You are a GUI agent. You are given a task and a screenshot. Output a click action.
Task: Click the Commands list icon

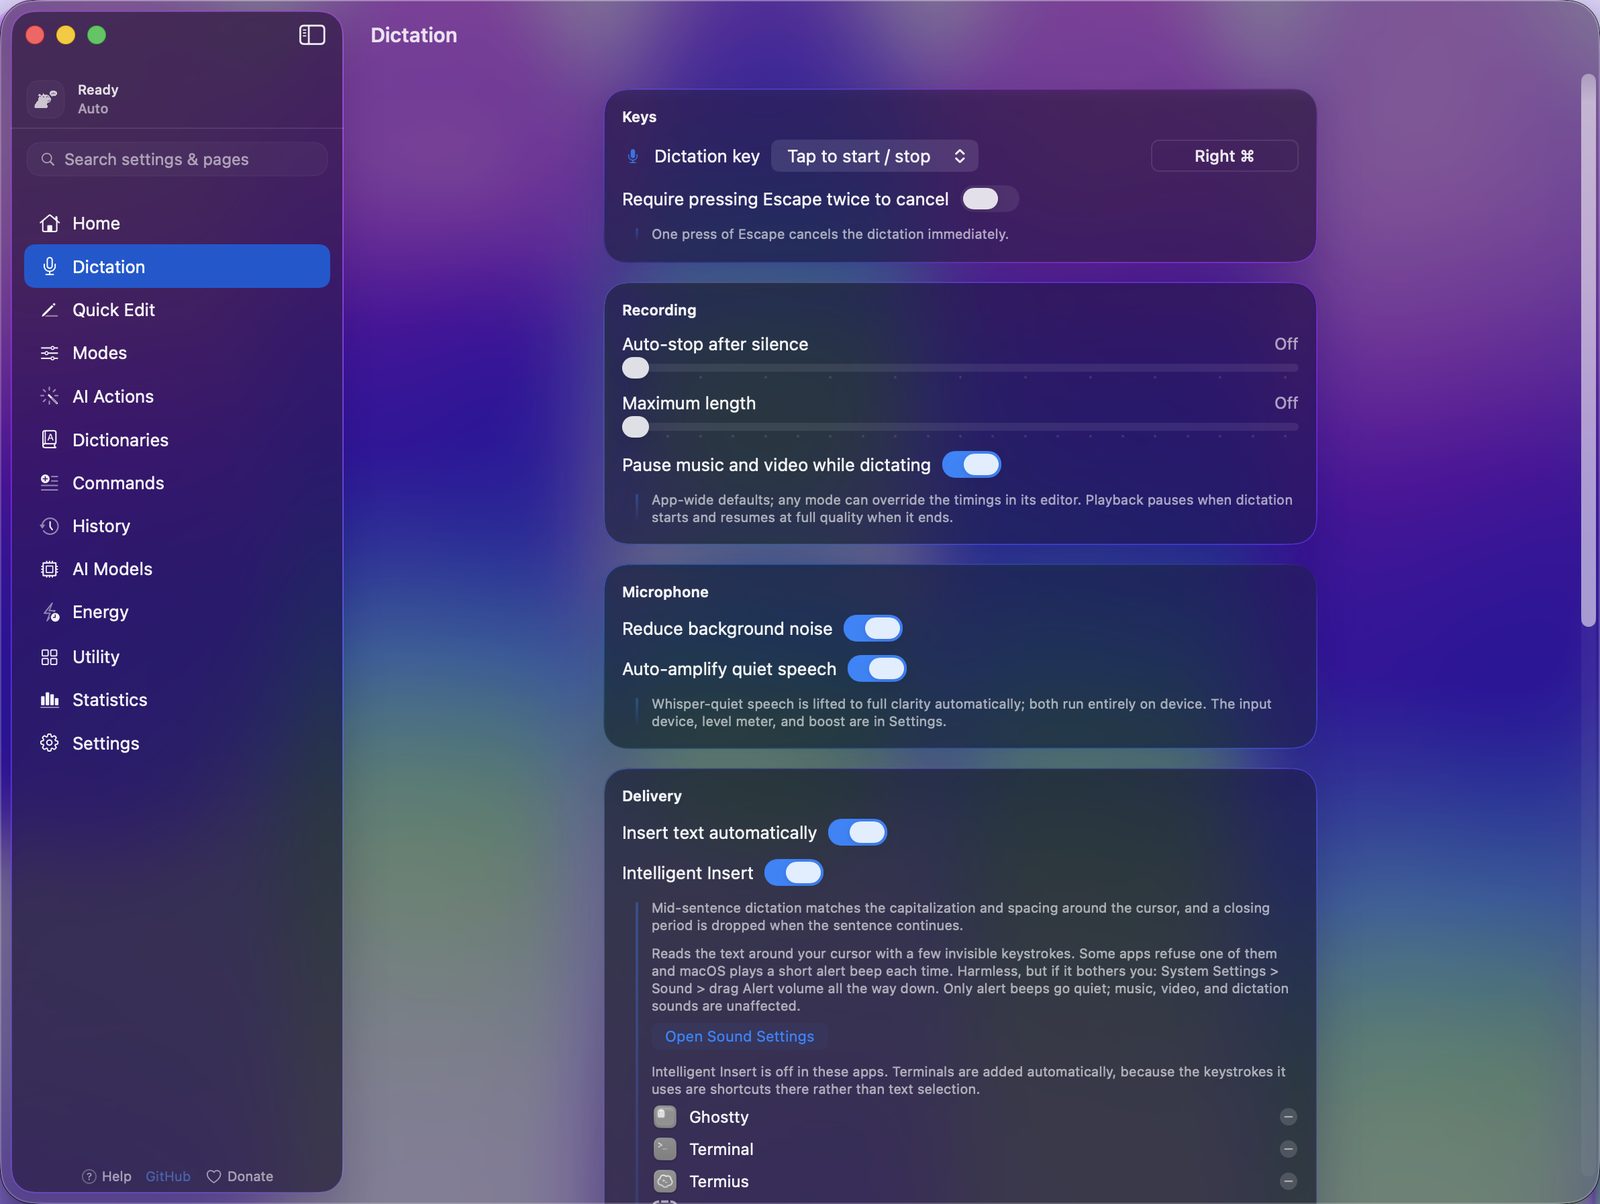pos(49,482)
